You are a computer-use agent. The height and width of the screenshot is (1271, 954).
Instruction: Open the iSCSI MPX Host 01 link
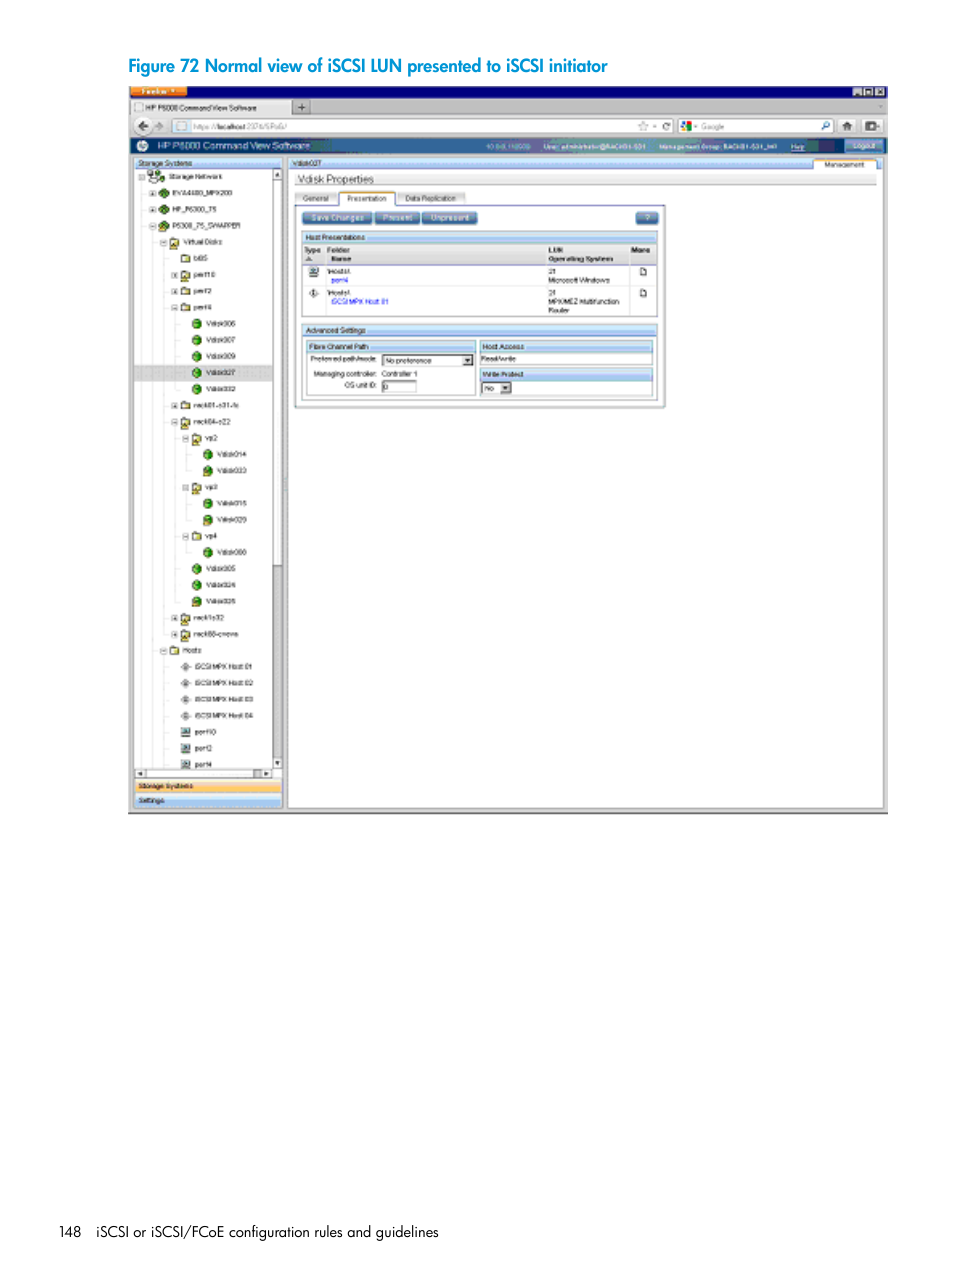click(360, 301)
